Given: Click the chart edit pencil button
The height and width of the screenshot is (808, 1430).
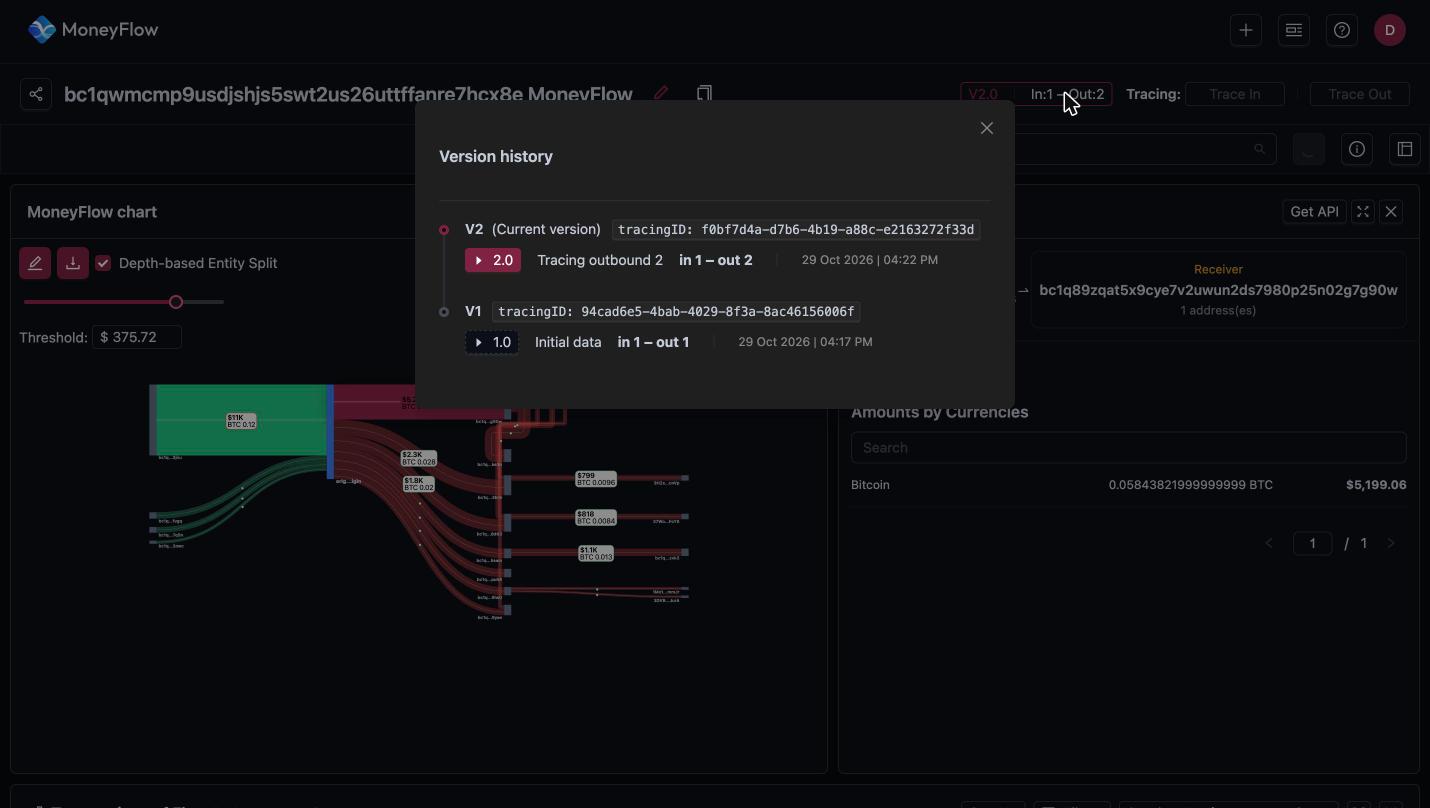Looking at the screenshot, I should (35, 263).
